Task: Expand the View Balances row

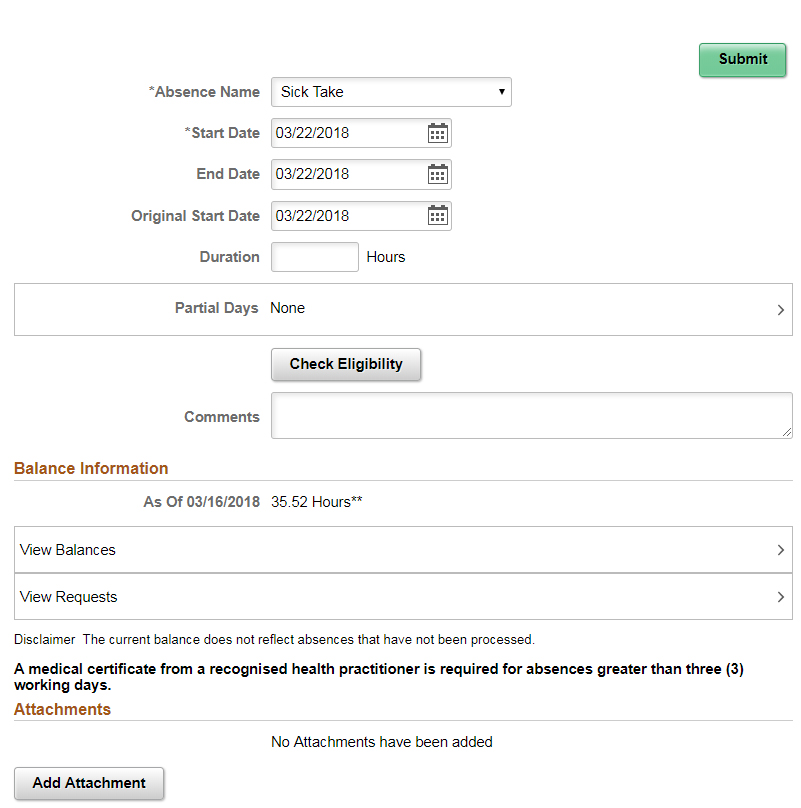Action: [402, 550]
